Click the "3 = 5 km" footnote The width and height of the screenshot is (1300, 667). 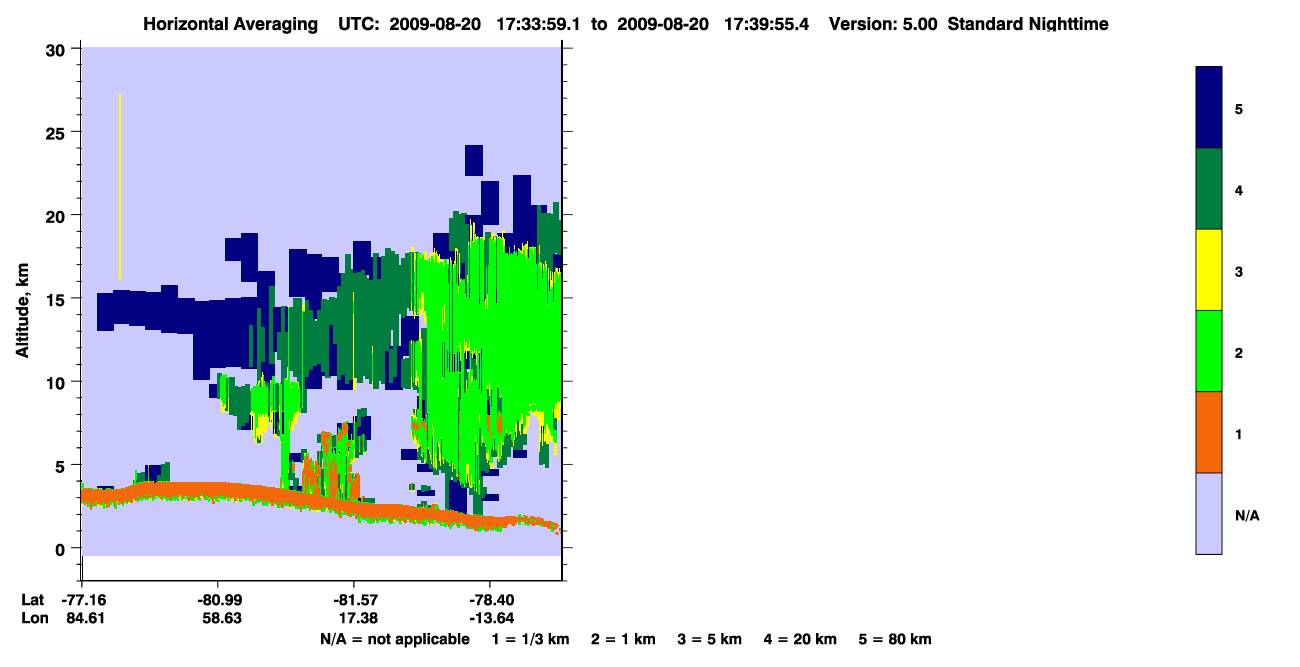point(710,639)
